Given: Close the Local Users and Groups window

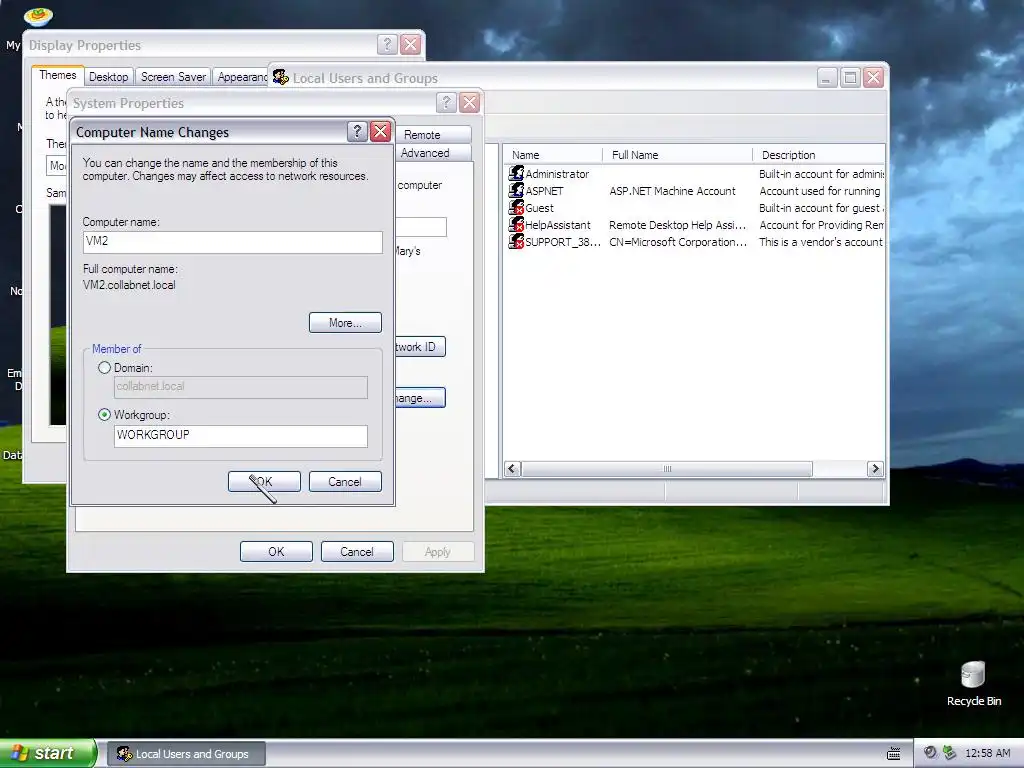Looking at the screenshot, I should [874, 78].
